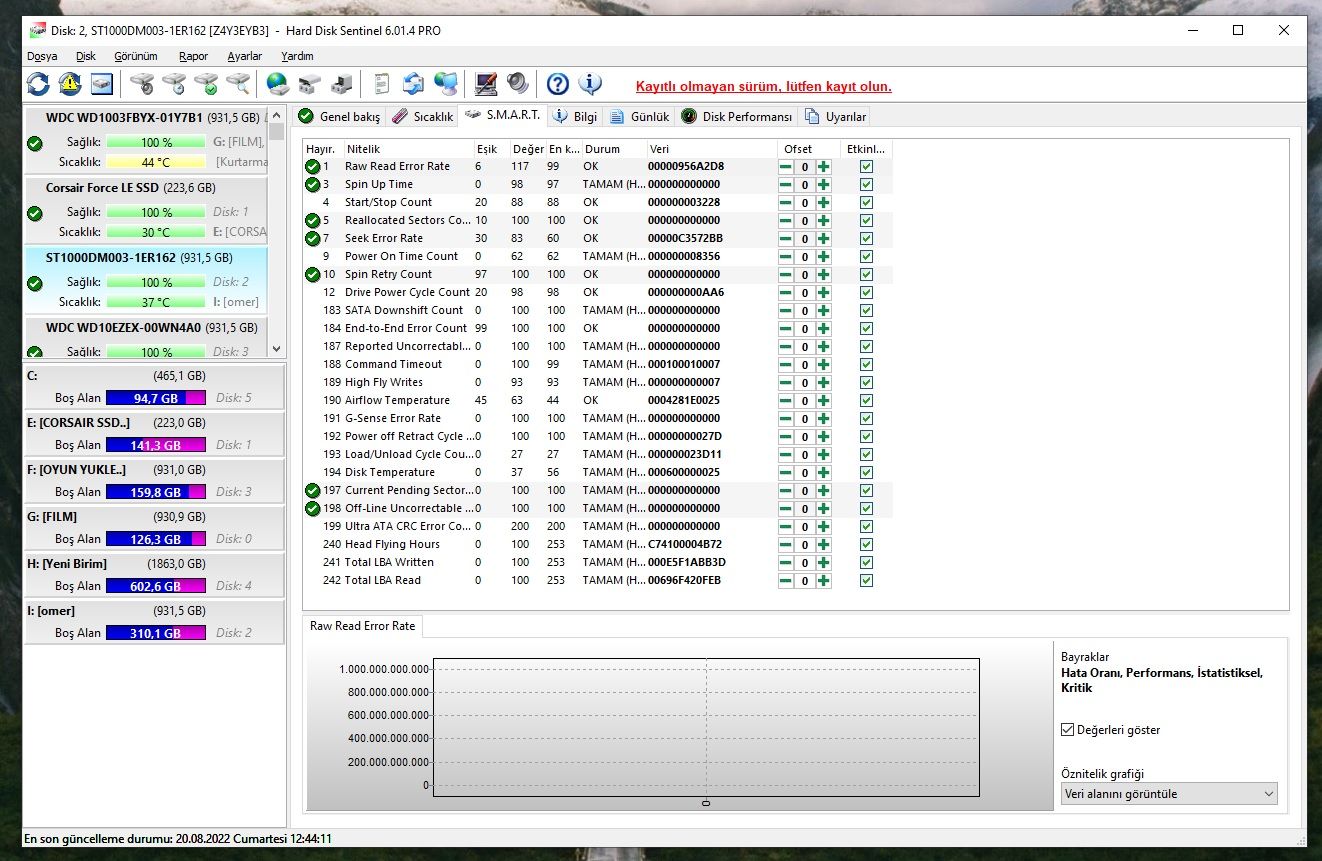
Task: Increase offset for Raw Read Error Rate
Action: click(823, 167)
